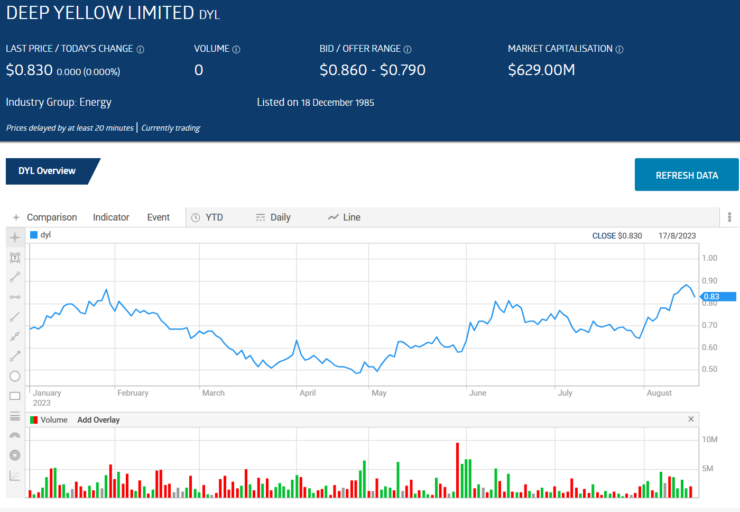The width and height of the screenshot is (740, 512).
Task: Click the tallest red volume bar
Action: [x=457, y=470]
